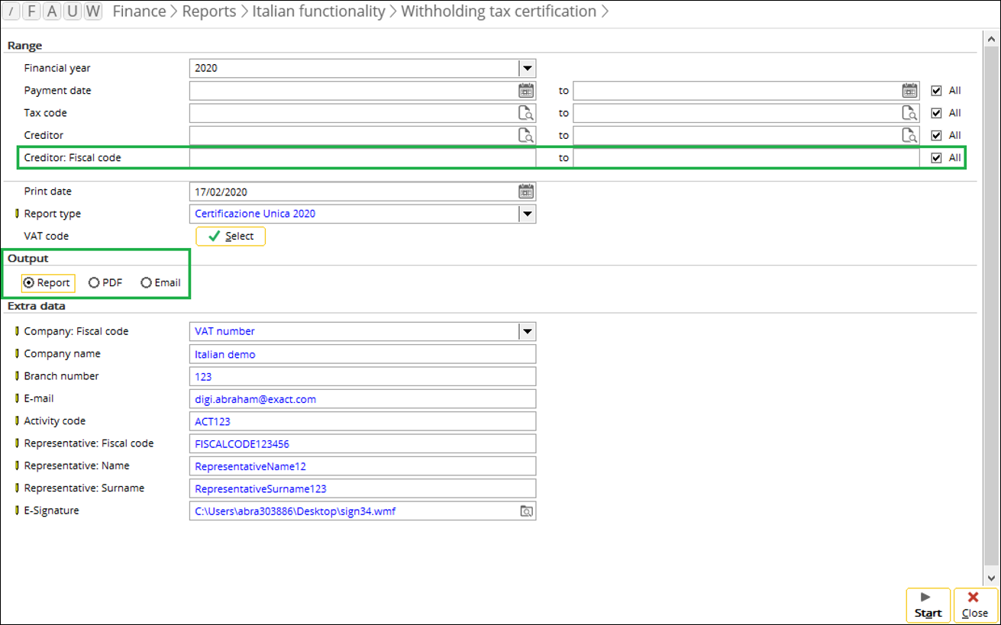Go to Withholding tax certification breadcrumb
The height and width of the screenshot is (625, 1001).
[x=499, y=11]
